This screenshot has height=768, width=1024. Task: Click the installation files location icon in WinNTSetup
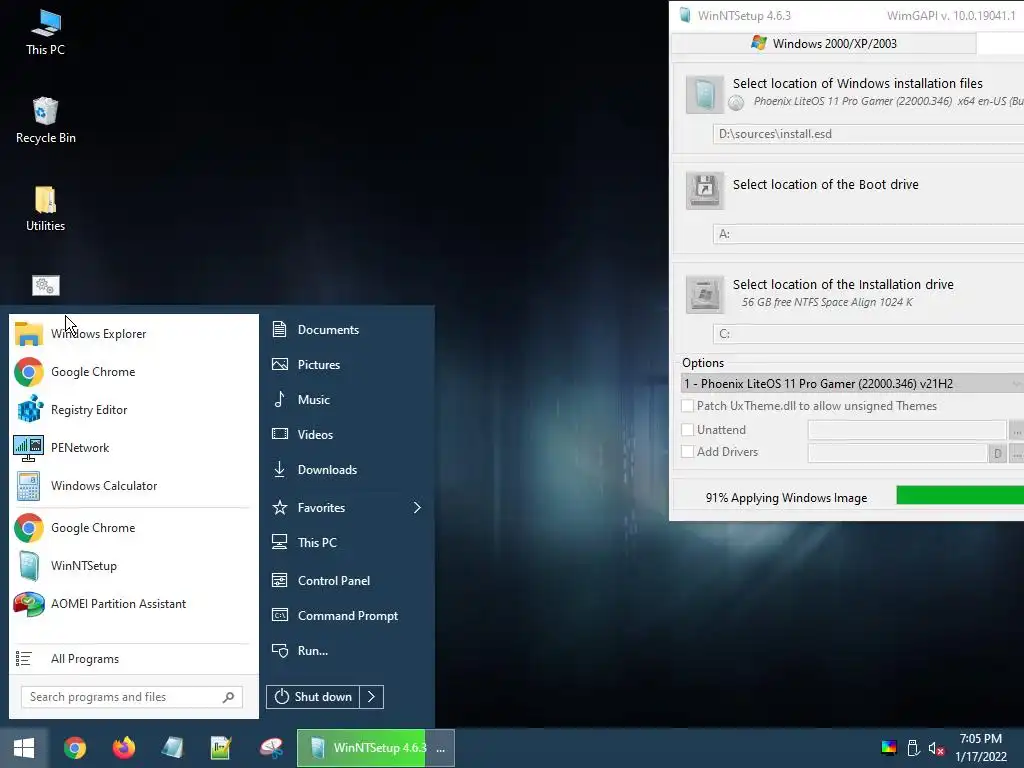[x=705, y=95]
